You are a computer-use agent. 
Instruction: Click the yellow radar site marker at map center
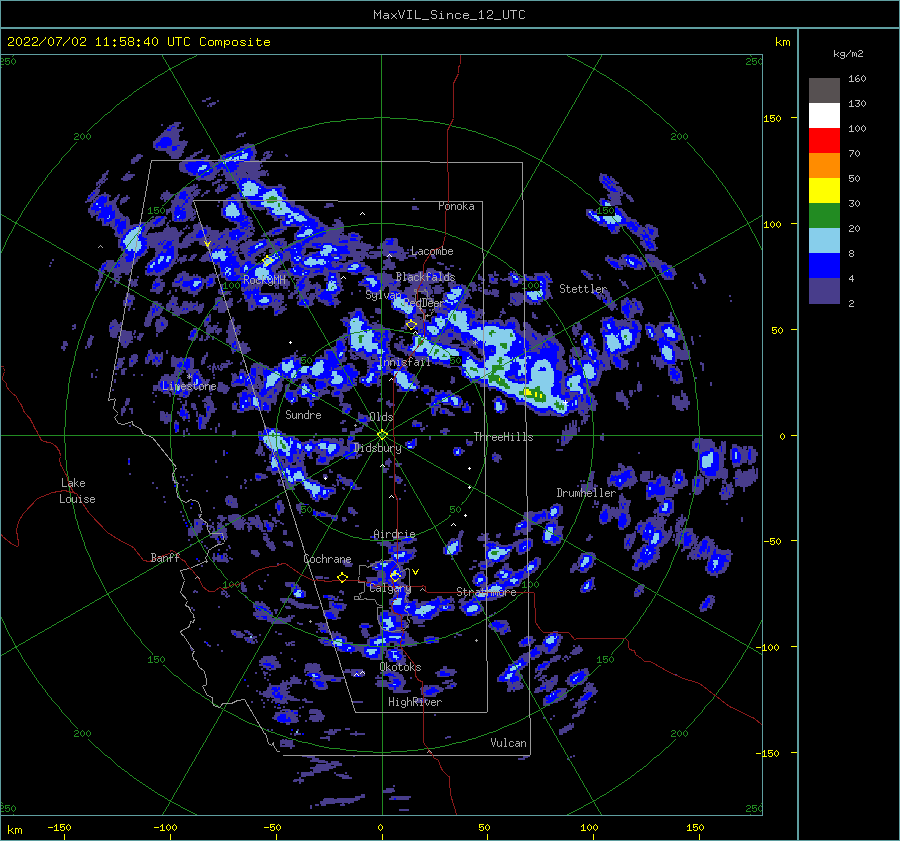coord(382,435)
